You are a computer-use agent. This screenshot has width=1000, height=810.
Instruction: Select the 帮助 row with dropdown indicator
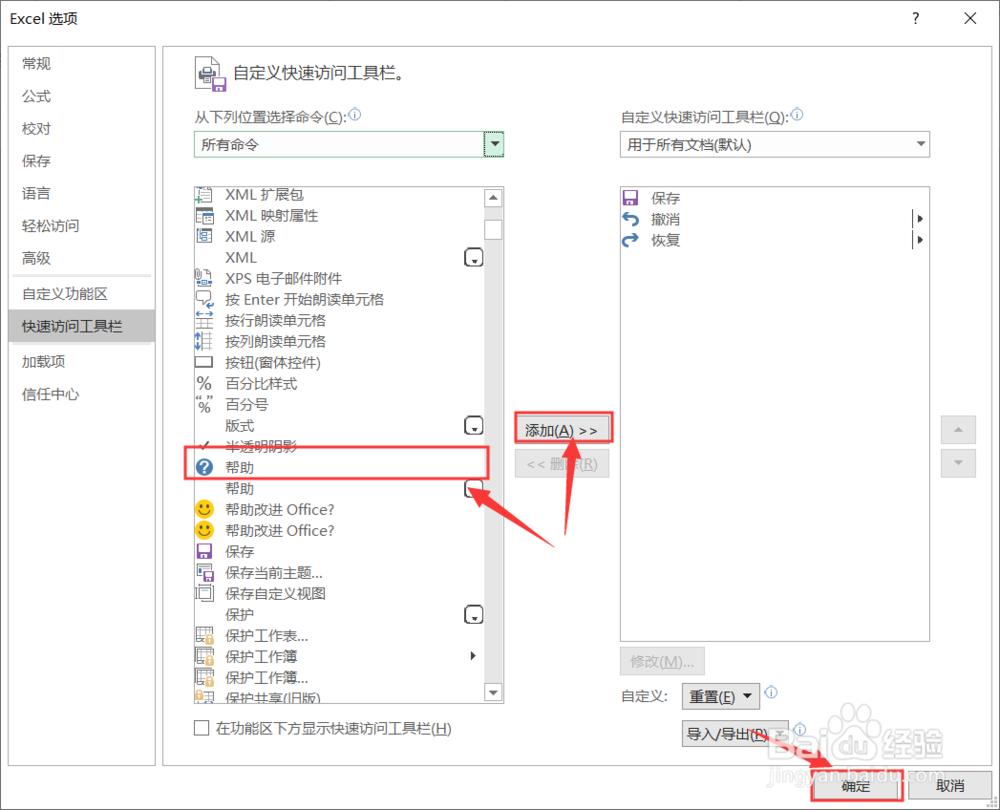click(x=339, y=489)
